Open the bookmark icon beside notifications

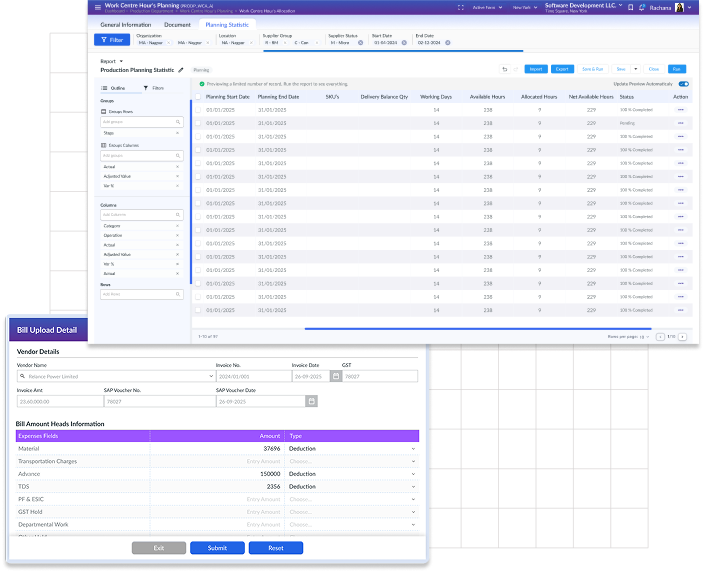(630, 8)
